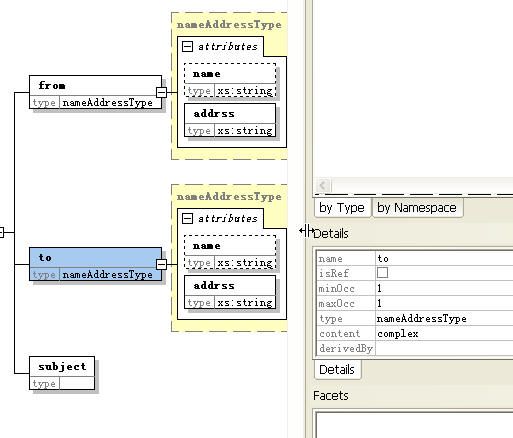Select 'addrss' attribute in the 'from' group

(x=230, y=120)
